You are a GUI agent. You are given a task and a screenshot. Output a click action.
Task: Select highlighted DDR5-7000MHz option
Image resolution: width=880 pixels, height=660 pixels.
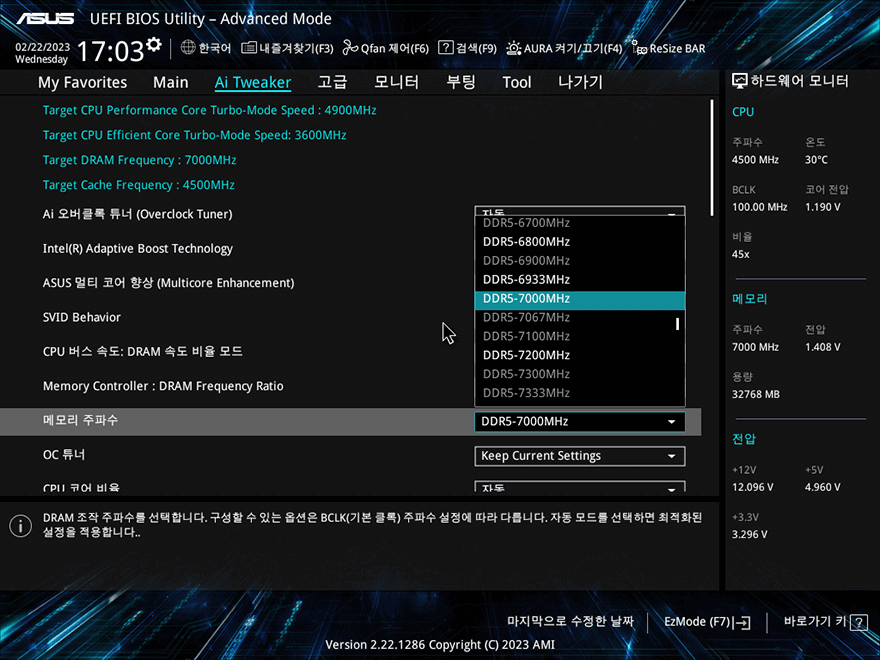580,299
